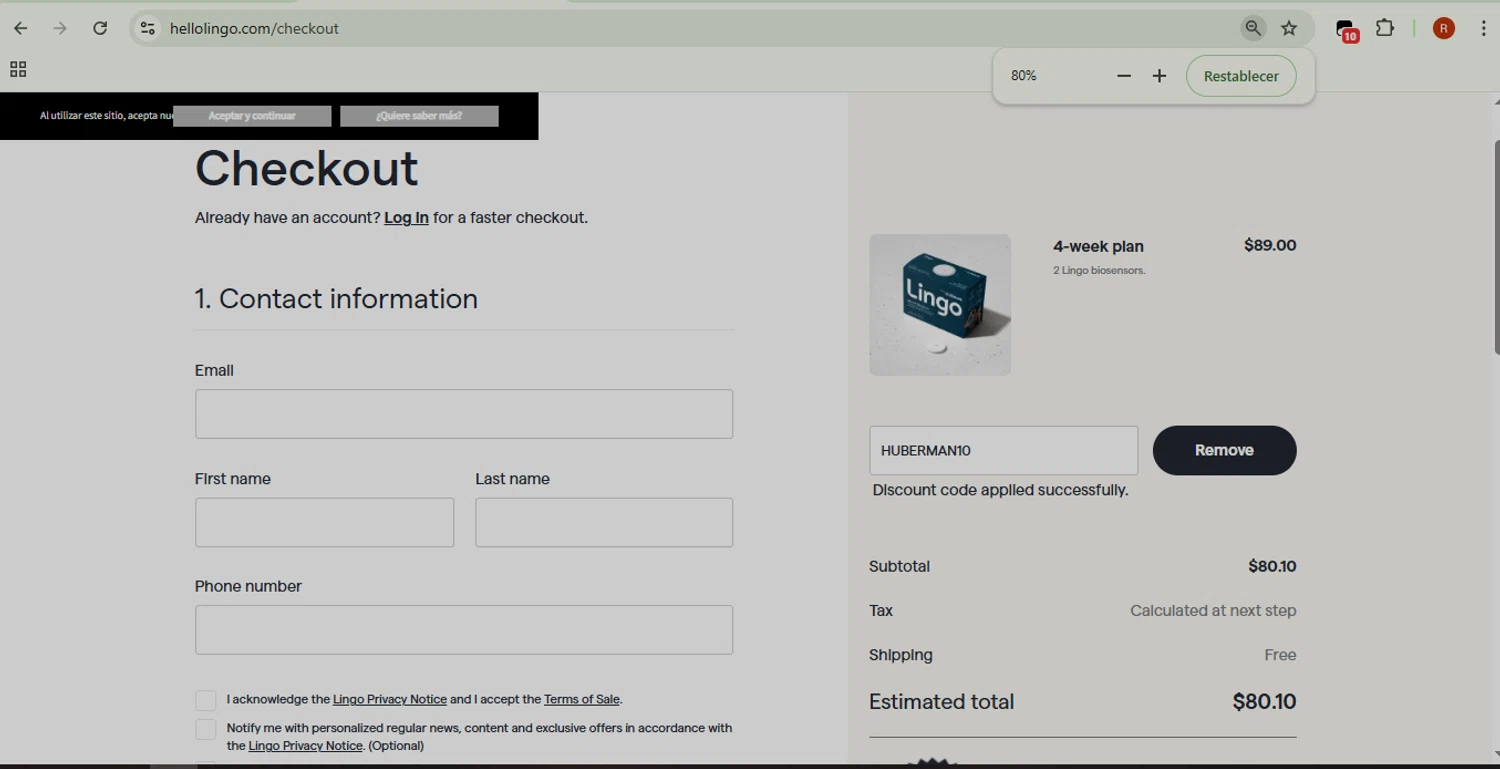1500x769 pixels.
Task: Click the Lingo product box thumbnail
Action: click(x=940, y=305)
